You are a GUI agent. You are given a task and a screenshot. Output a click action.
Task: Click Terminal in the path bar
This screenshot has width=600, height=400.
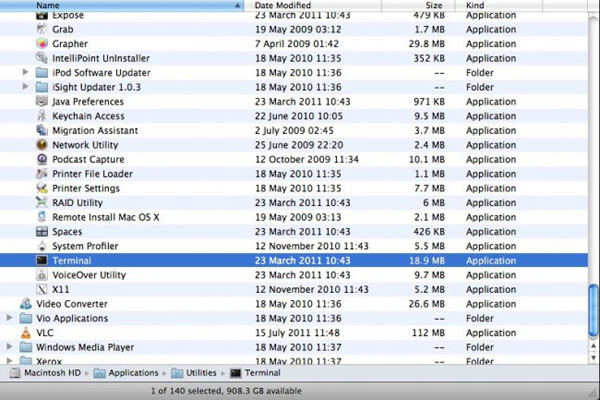255,373
